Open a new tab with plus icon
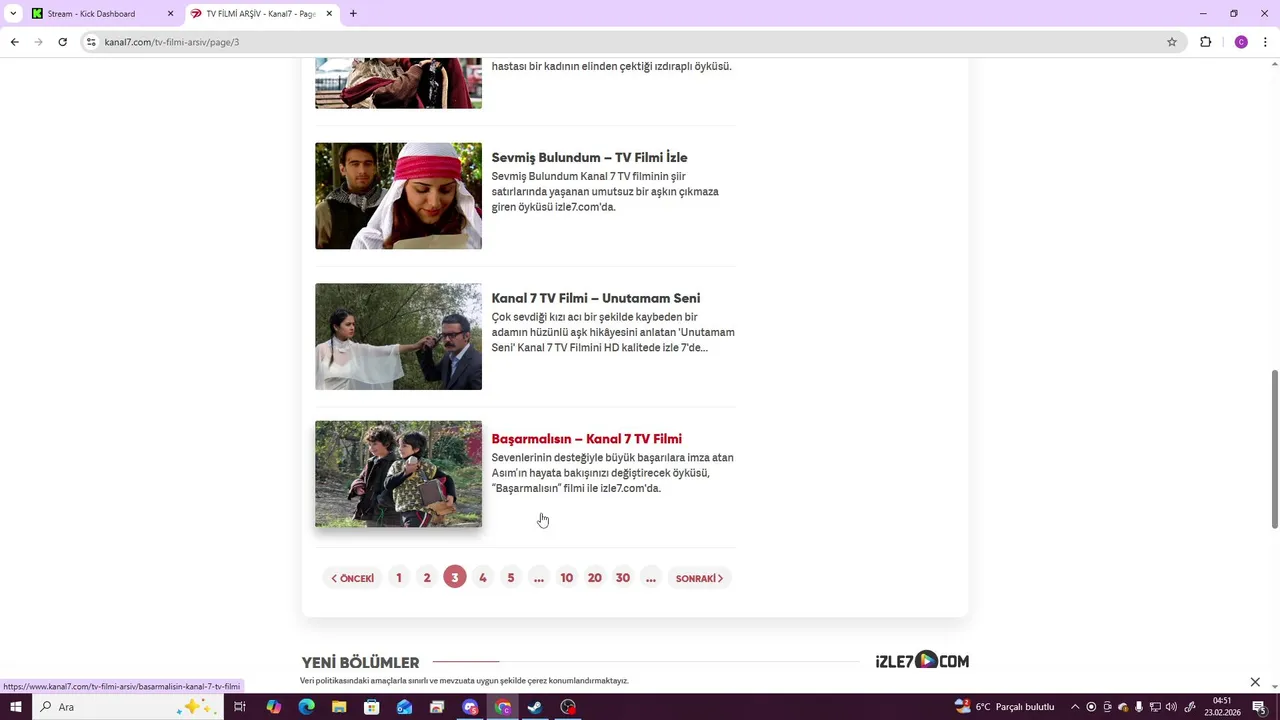The image size is (1280, 720). [x=353, y=14]
